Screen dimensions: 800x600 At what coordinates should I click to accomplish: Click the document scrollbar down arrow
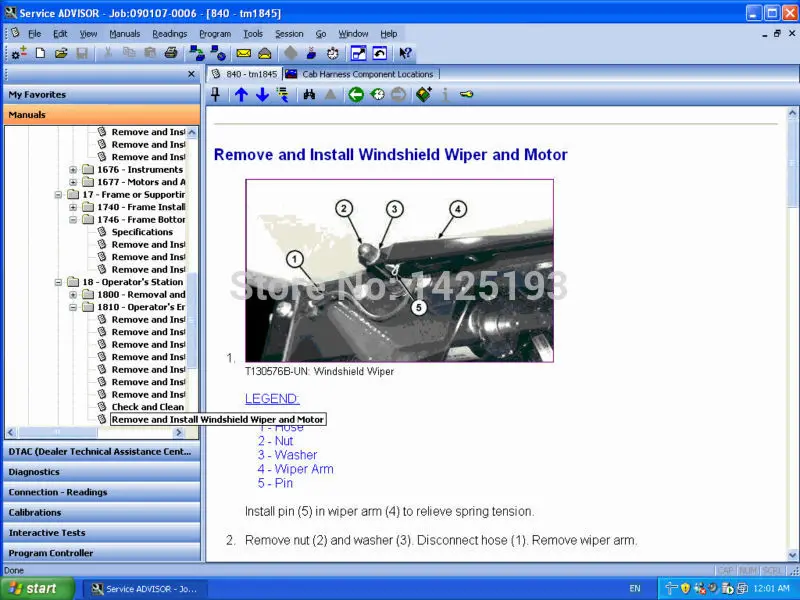[792, 555]
